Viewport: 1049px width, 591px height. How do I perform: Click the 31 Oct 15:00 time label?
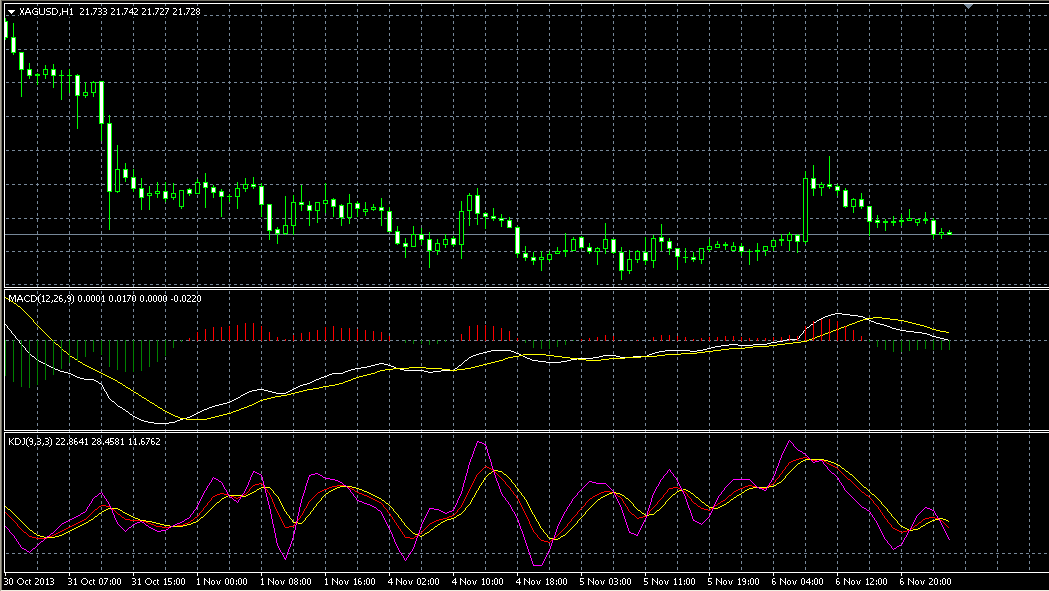[x=159, y=582]
